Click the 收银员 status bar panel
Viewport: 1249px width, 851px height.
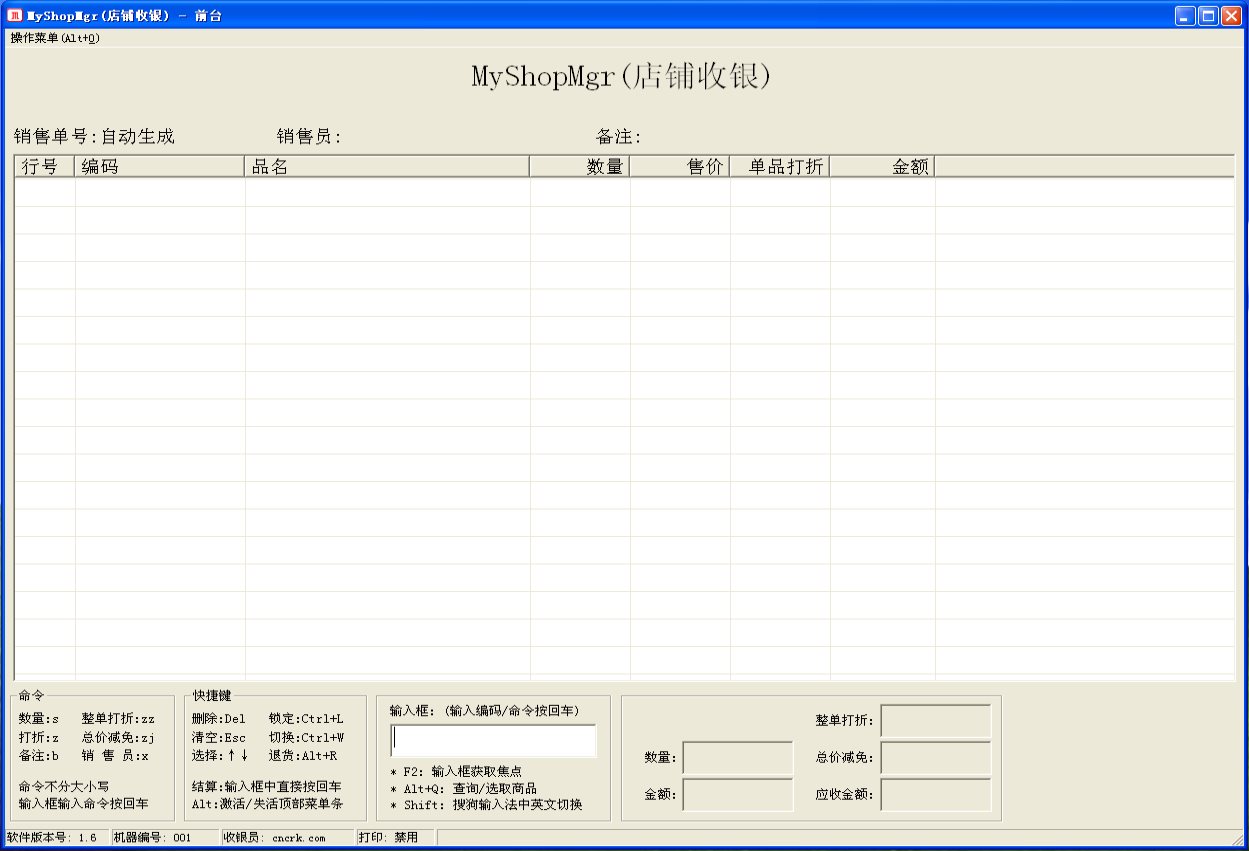tap(287, 838)
